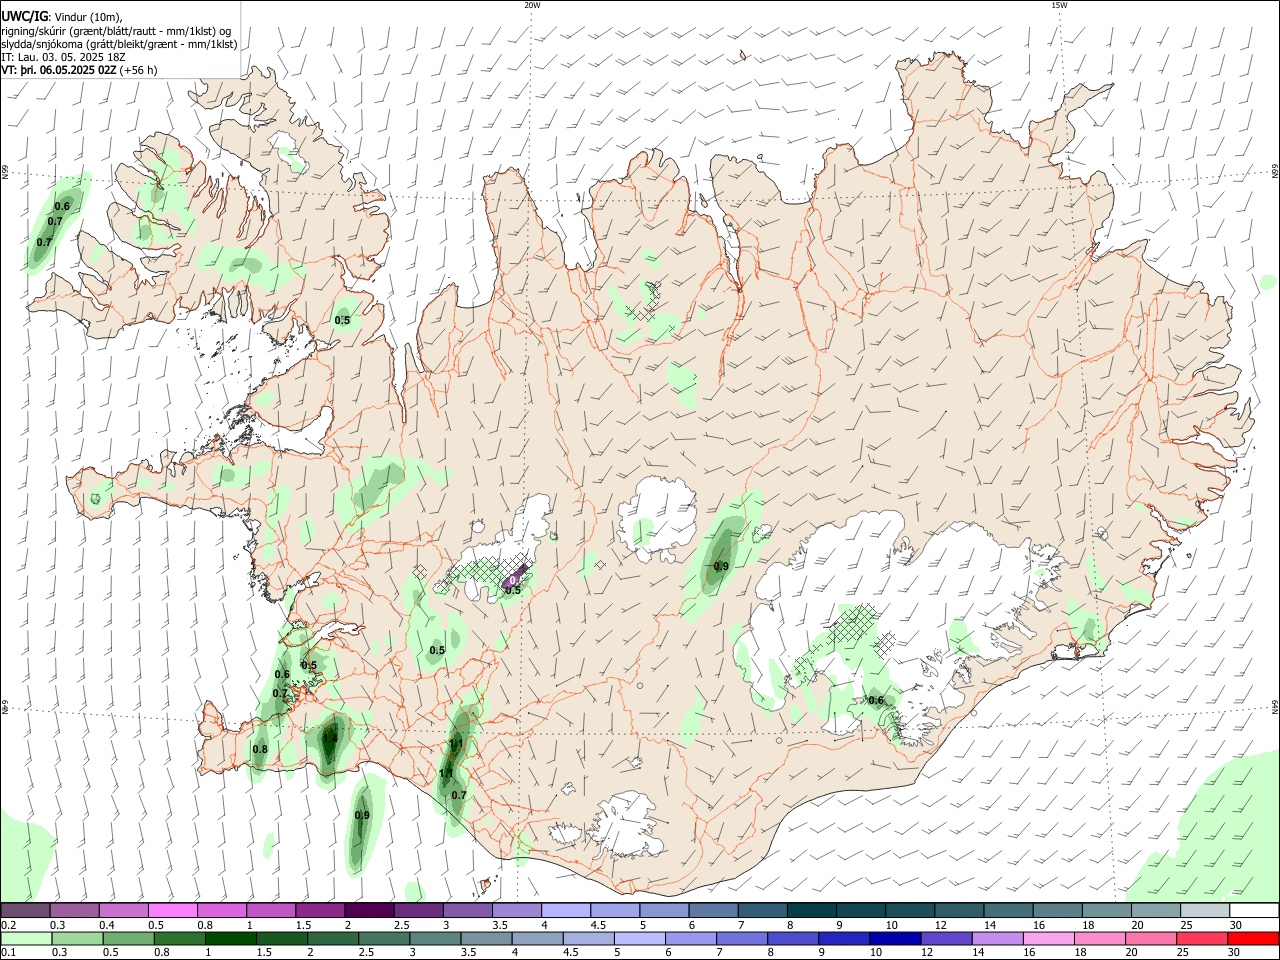Click the '0.8' precipitation value on Reykjanes peninsula
This screenshot has width=1280, height=960.
pos(260,749)
